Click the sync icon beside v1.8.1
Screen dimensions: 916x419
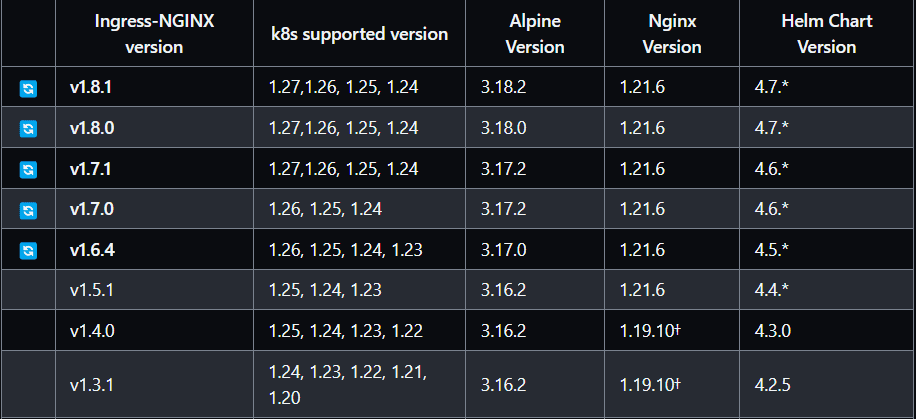tap(28, 88)
